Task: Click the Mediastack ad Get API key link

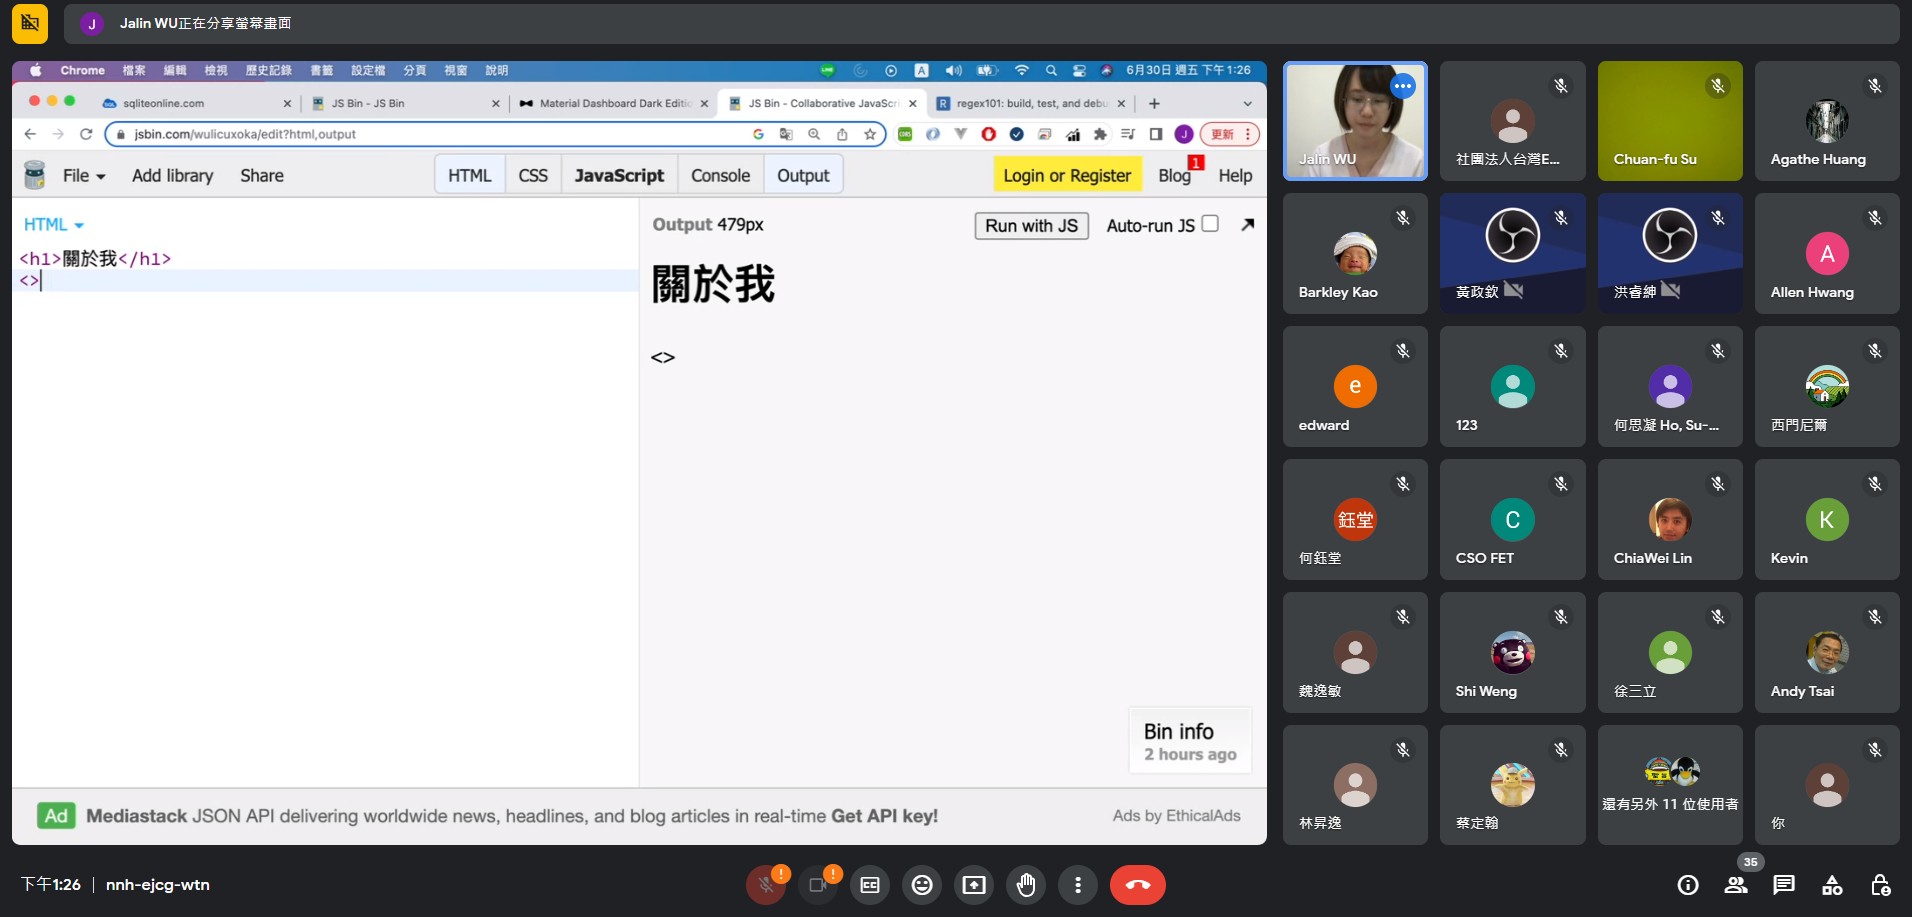Action: click(x=884, y=816)
